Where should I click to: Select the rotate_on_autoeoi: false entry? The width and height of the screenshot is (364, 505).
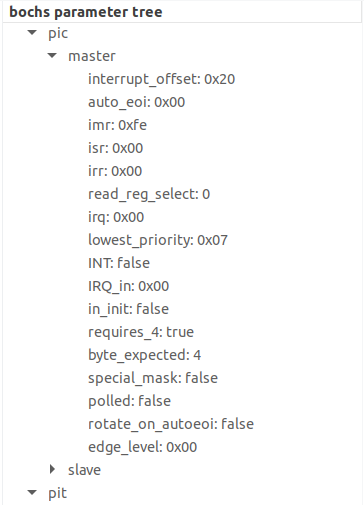[x=171, y=424]
